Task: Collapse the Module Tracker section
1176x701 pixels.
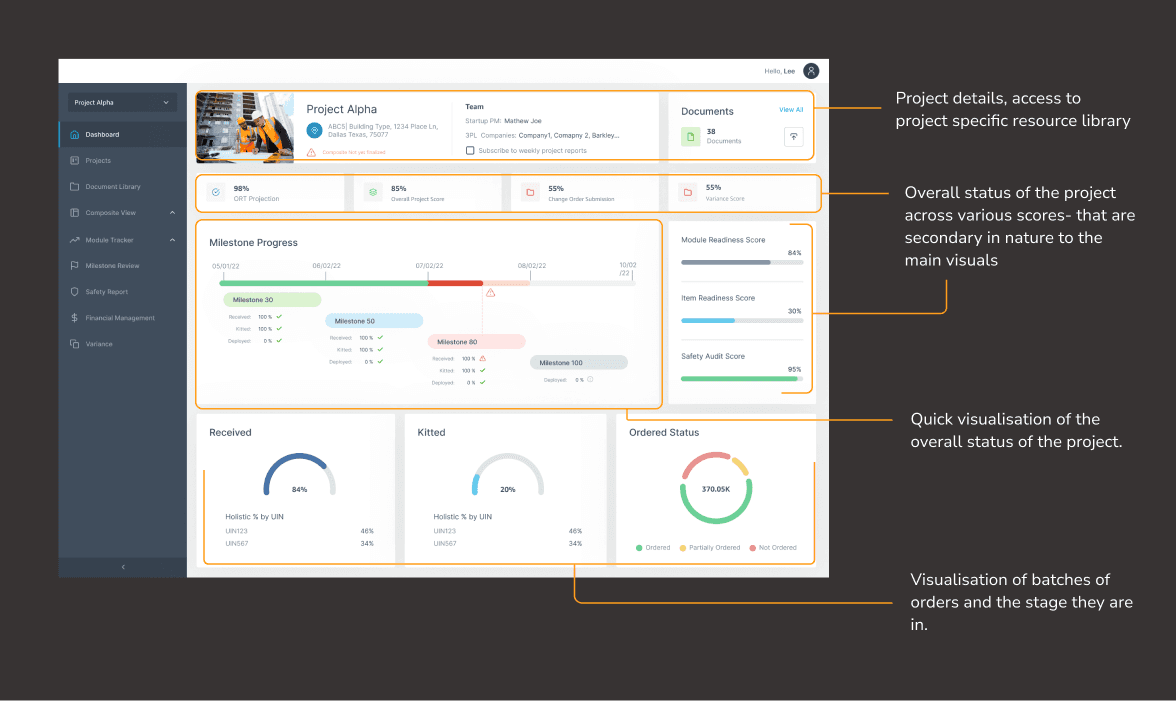Action: tap(173, 239)
